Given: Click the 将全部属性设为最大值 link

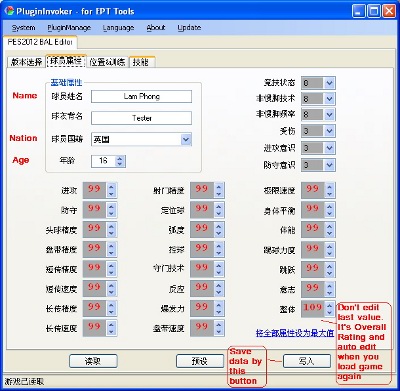Looking at the screenshot, I should point(295,333).
